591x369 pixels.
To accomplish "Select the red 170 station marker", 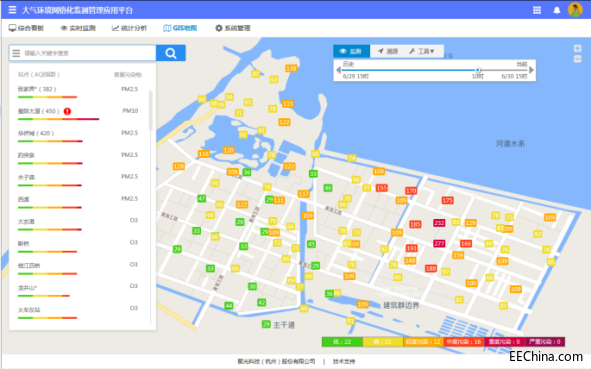I will tap(411, 191).
